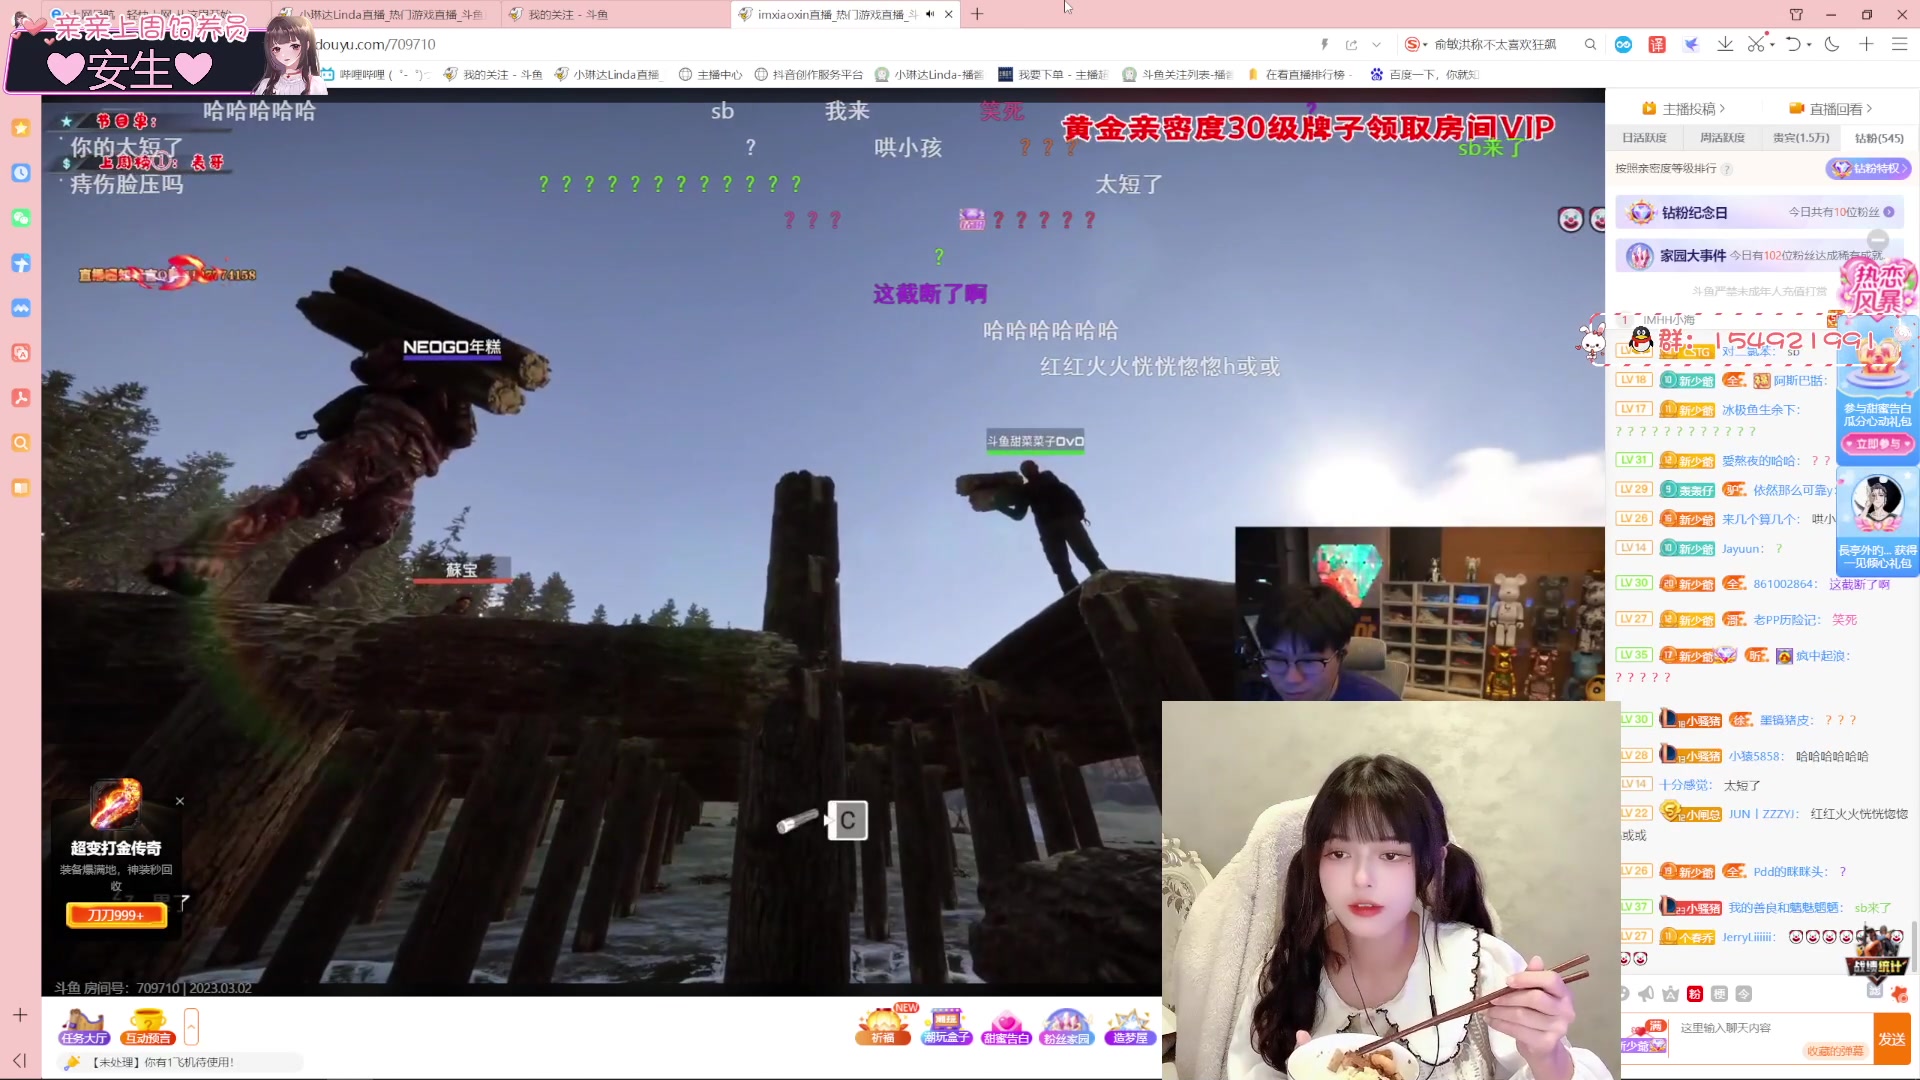Expand the screenshot tool dropdown arrow

(1771, 45)
